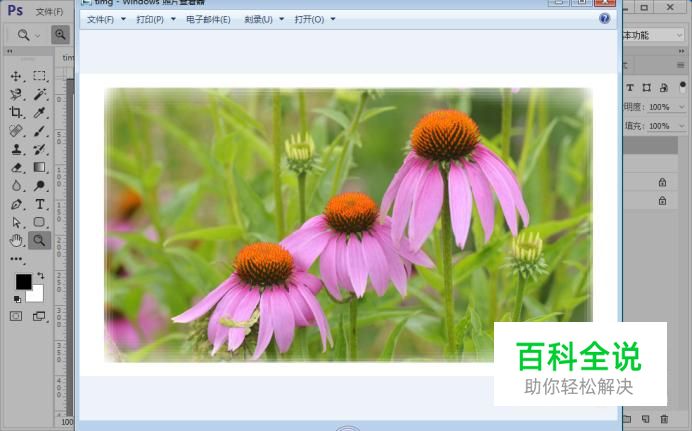
Task: Filter layers by type (T) icon
Action: pos(630,88)
